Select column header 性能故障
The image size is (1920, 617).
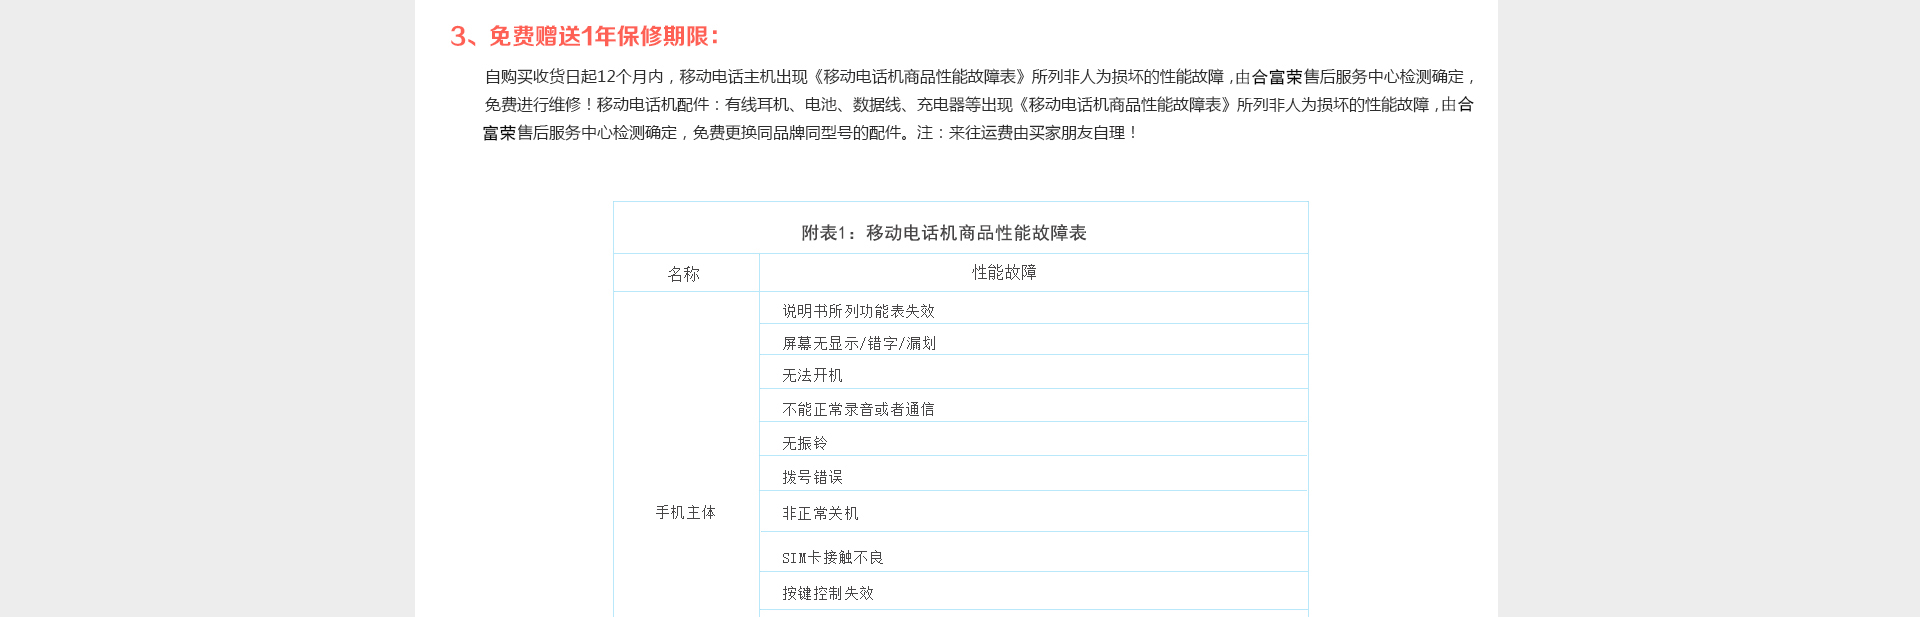click(1004, 272)
